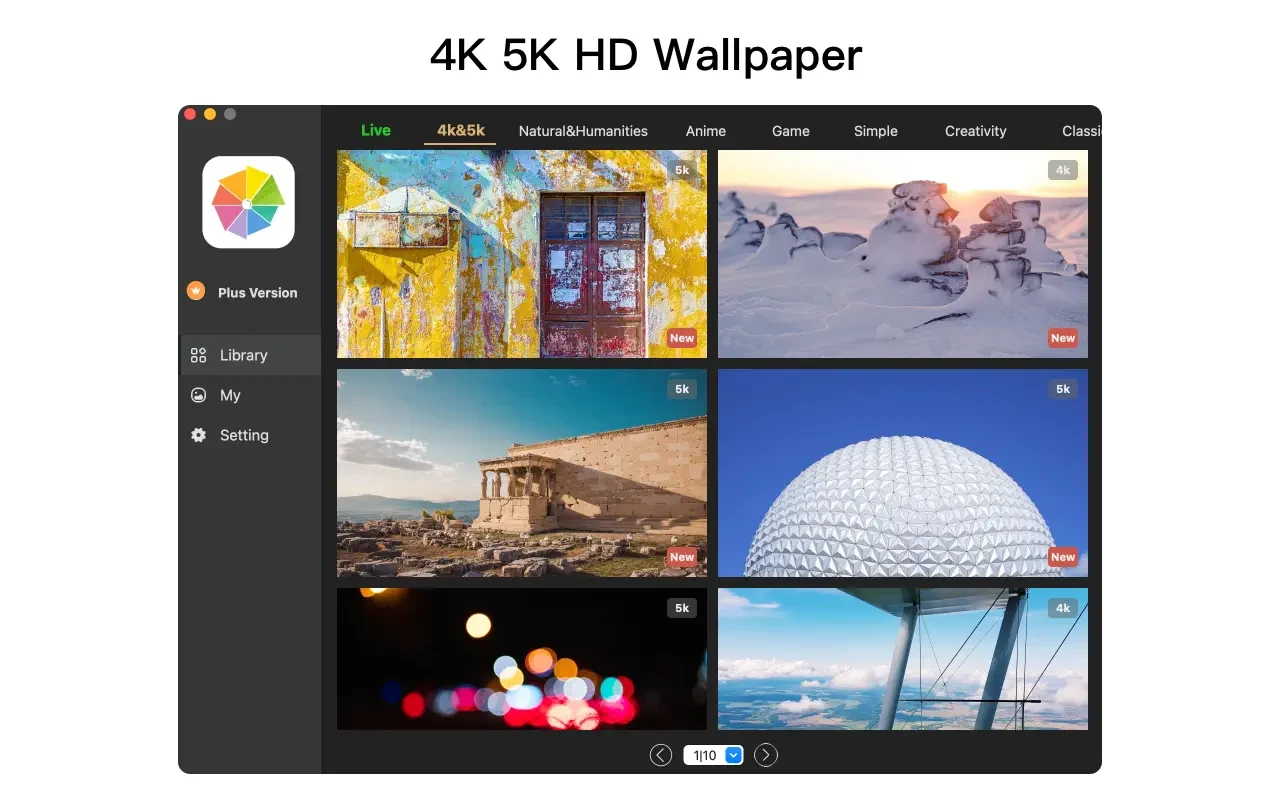Select the Simple category tab
Viewport: 1280px width, 800px height.
coord(875,131)
